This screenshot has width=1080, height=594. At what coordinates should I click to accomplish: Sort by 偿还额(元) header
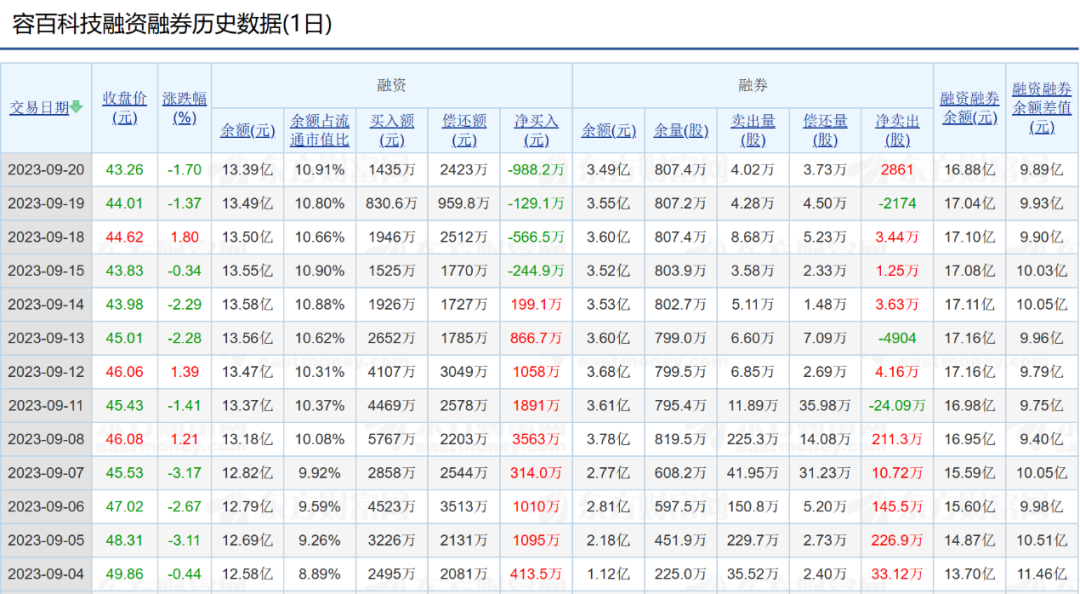pos(464,130)
